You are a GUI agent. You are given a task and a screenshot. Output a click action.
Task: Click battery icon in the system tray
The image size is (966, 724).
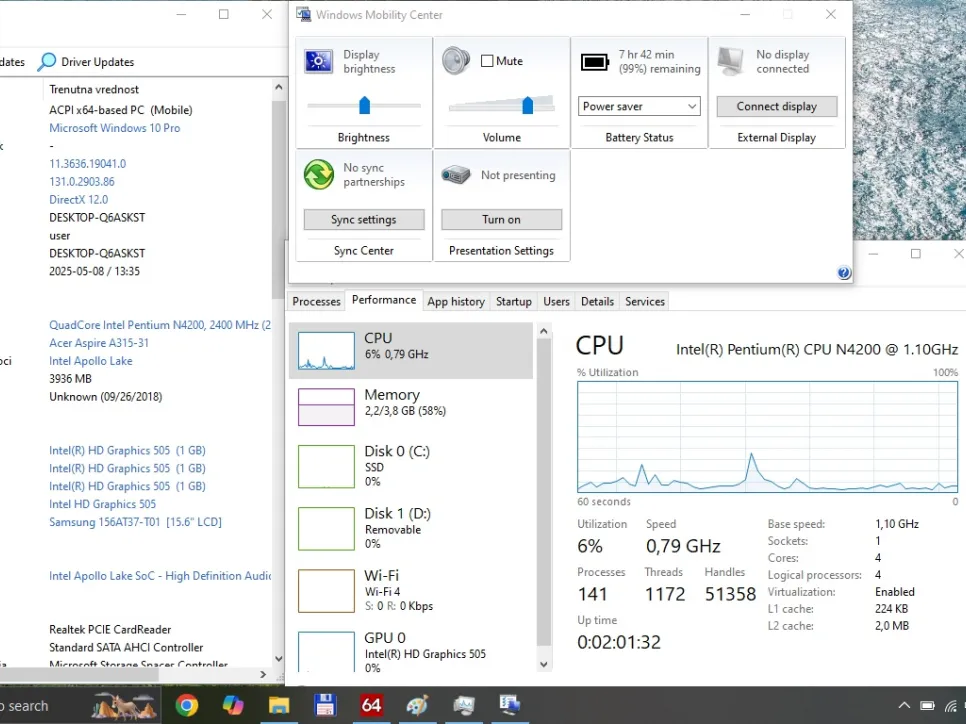coord(927,706)
